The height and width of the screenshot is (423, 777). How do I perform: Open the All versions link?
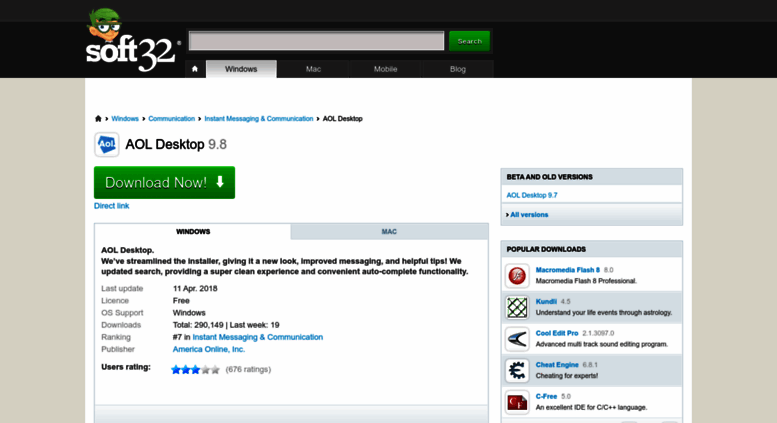click(x=529, y=214)
